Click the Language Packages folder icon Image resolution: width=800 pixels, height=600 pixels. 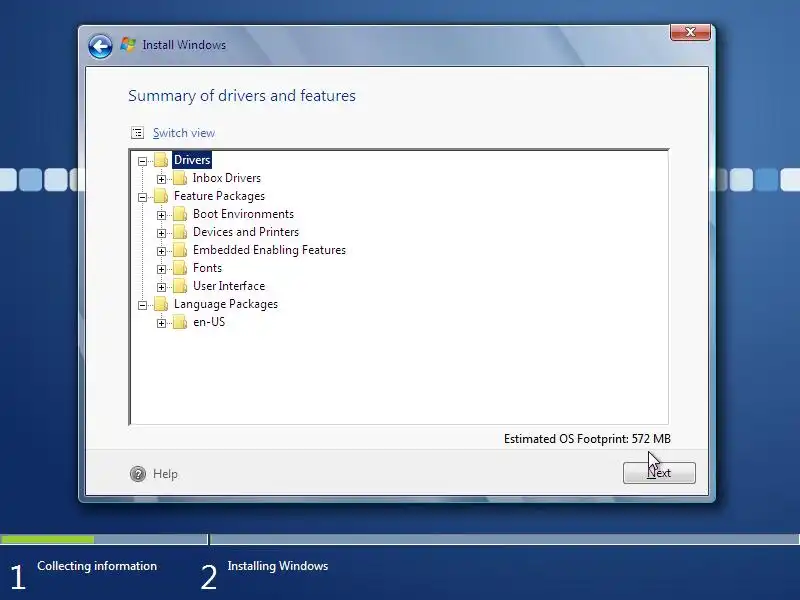point(161,304)
